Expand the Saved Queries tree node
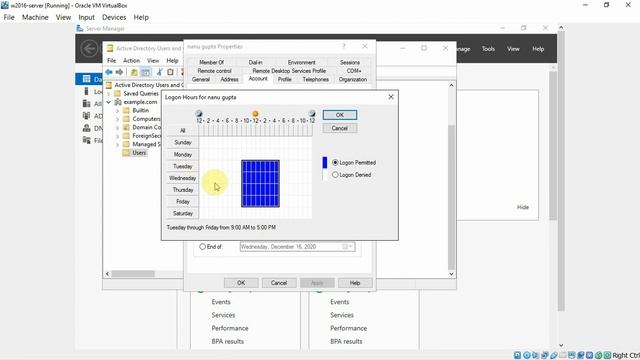640x360 pixels. (x=109, y=93)
